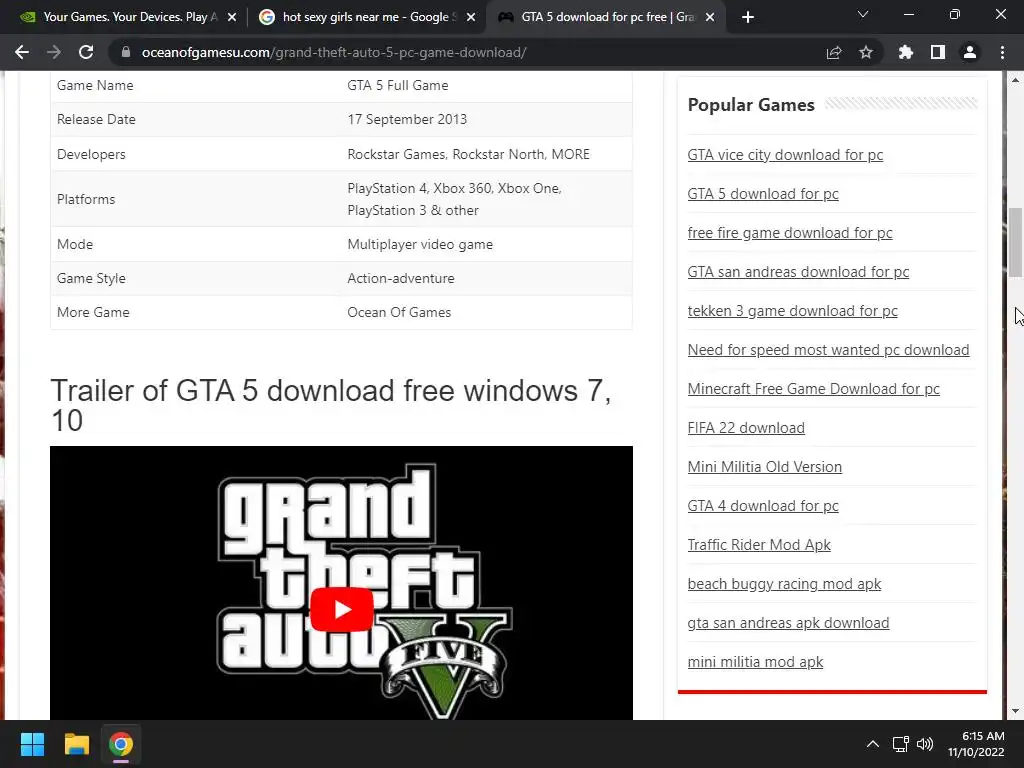The width and height of the screenshot is (1024, 768).
Task: Go back to the previous page
Action: tap(22, 52)
